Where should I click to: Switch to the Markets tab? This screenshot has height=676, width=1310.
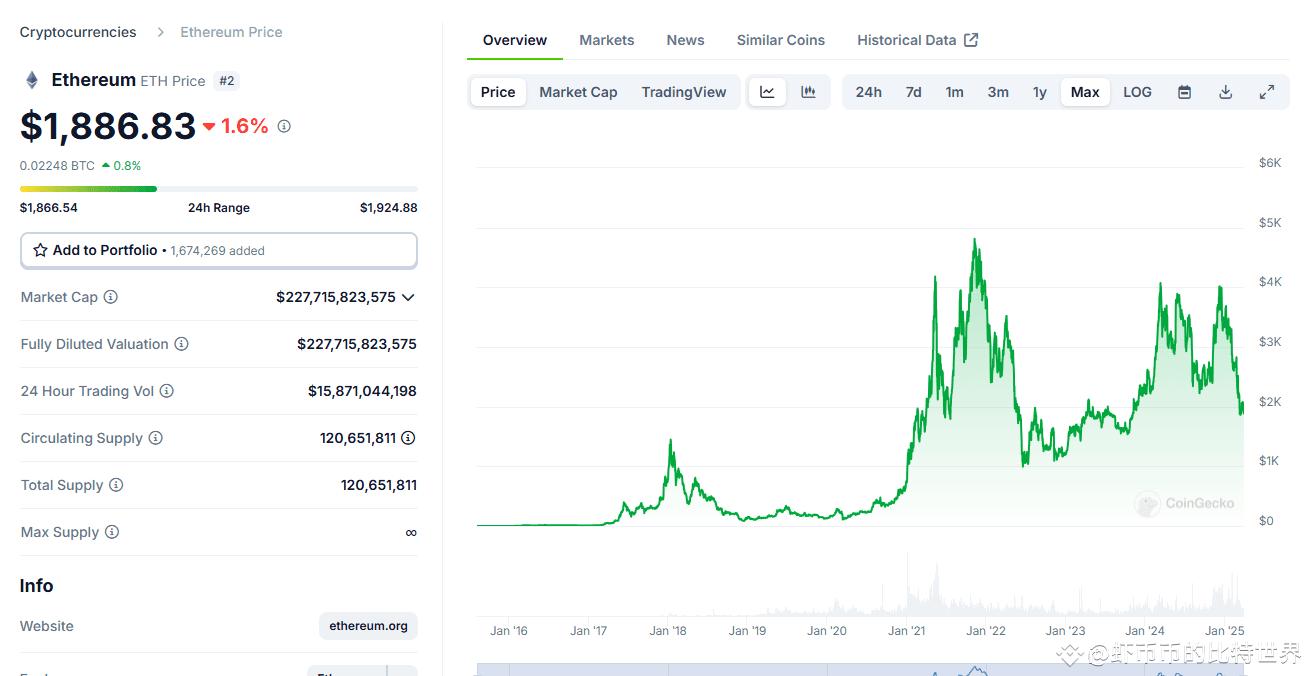click(x=606, y=40)
